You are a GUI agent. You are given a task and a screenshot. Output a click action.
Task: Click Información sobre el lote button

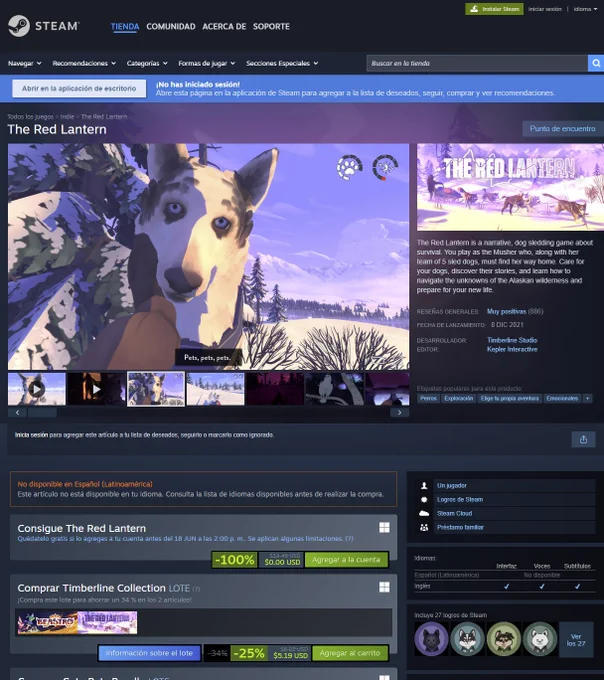(149, 653)
